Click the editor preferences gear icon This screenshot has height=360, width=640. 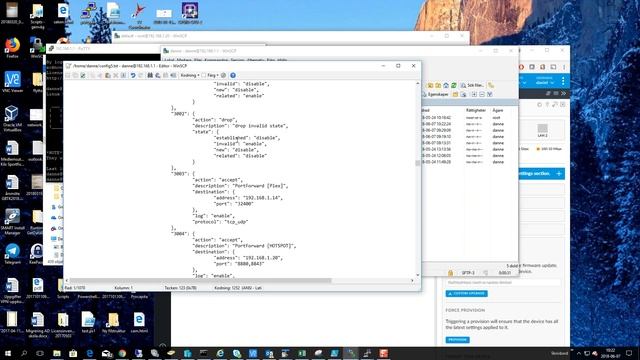coord(223,76)
